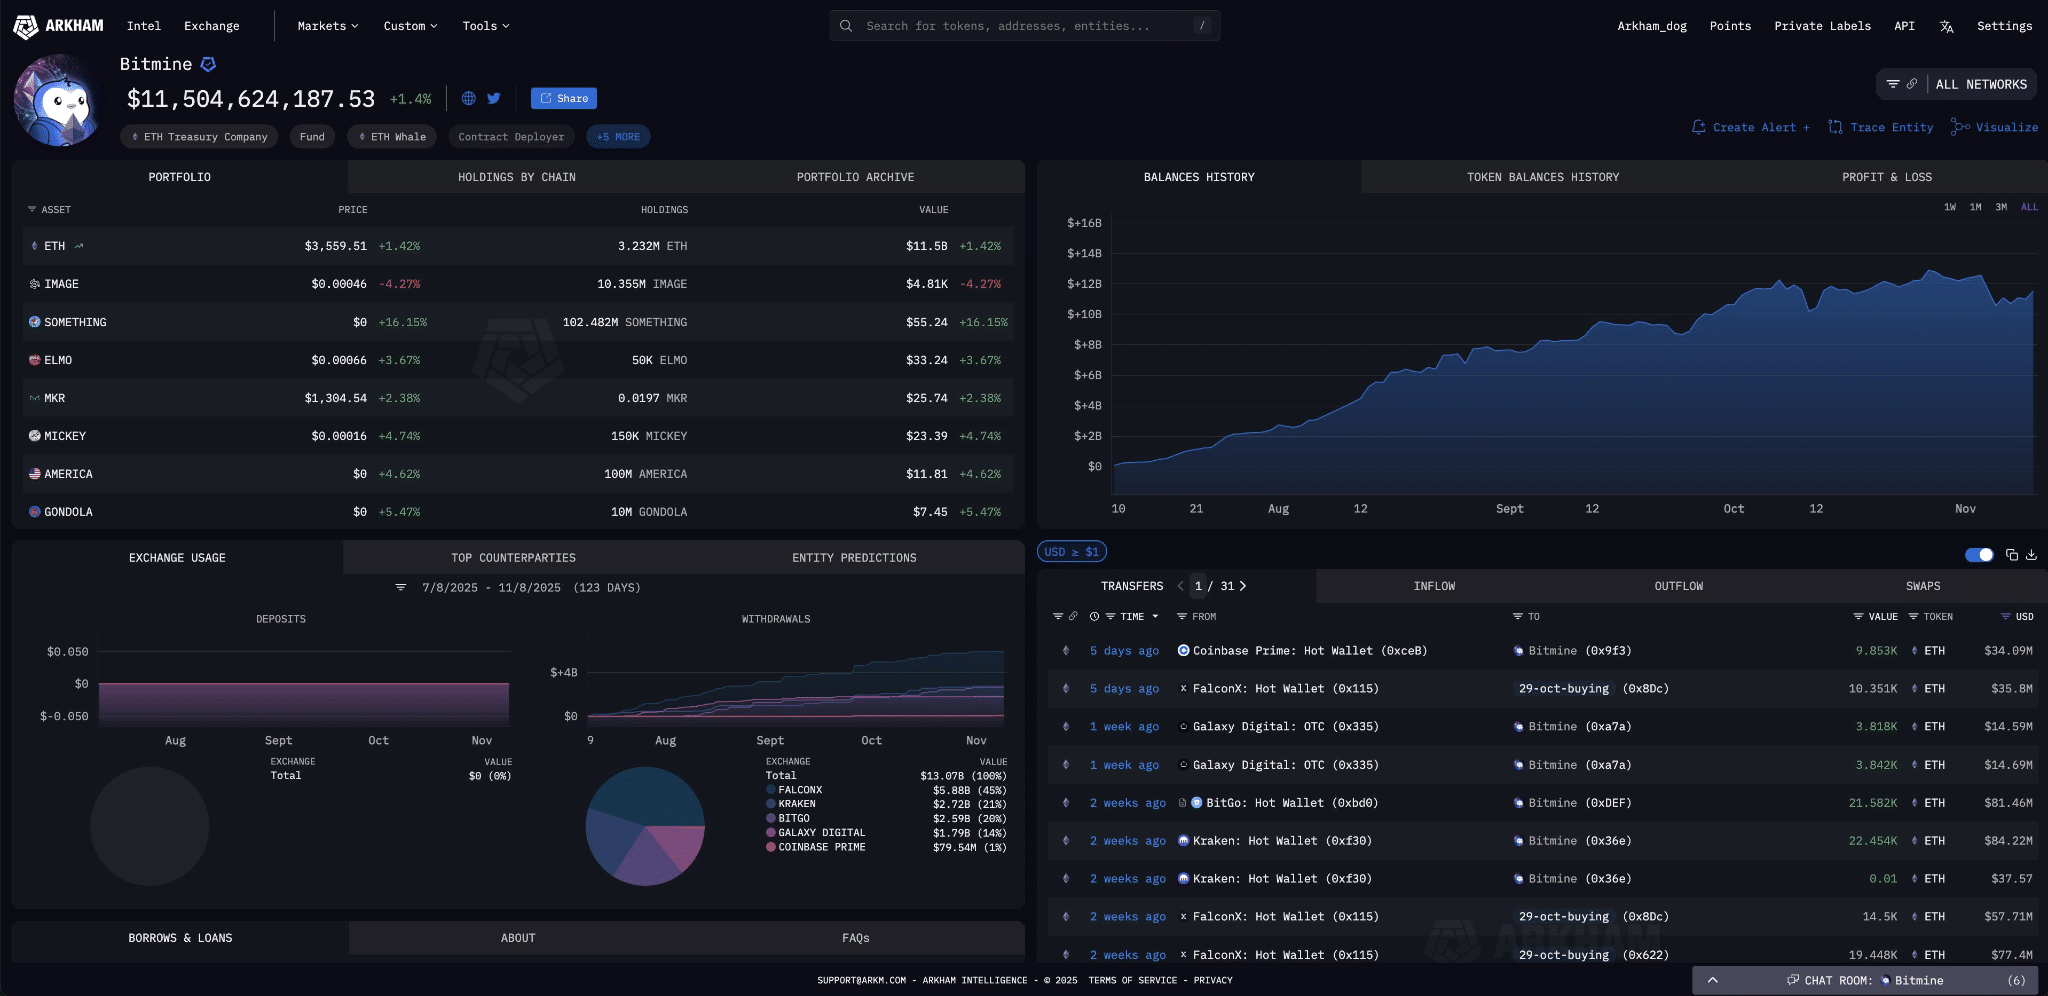Click the Create Alert link
The width and height of the screenshot is (2048, 996).
click(1751, 127)
